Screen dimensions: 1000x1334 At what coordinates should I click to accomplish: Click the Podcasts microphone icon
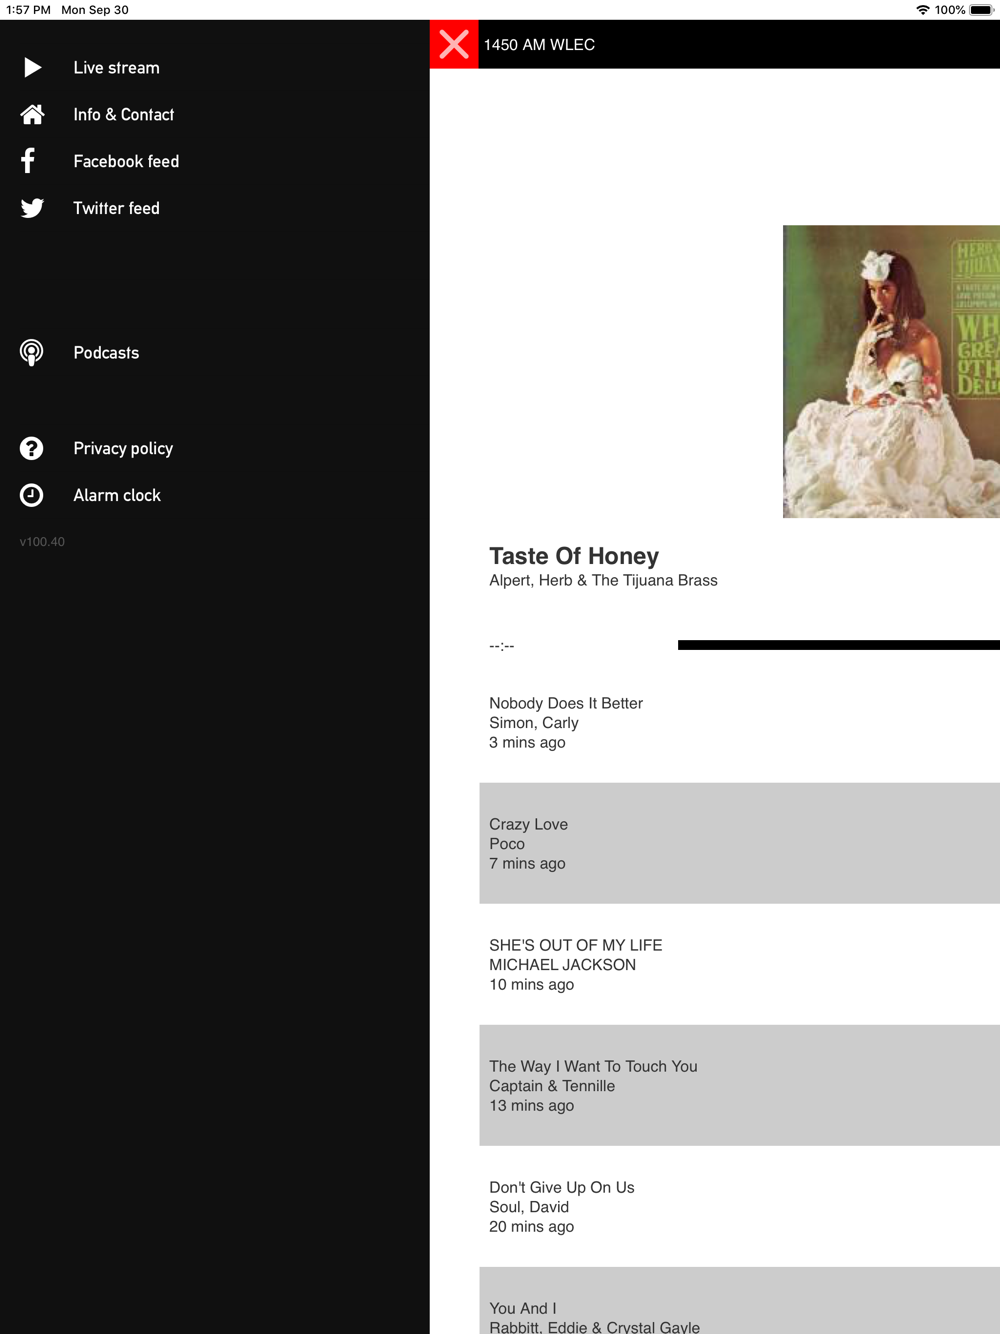point(32,352)
